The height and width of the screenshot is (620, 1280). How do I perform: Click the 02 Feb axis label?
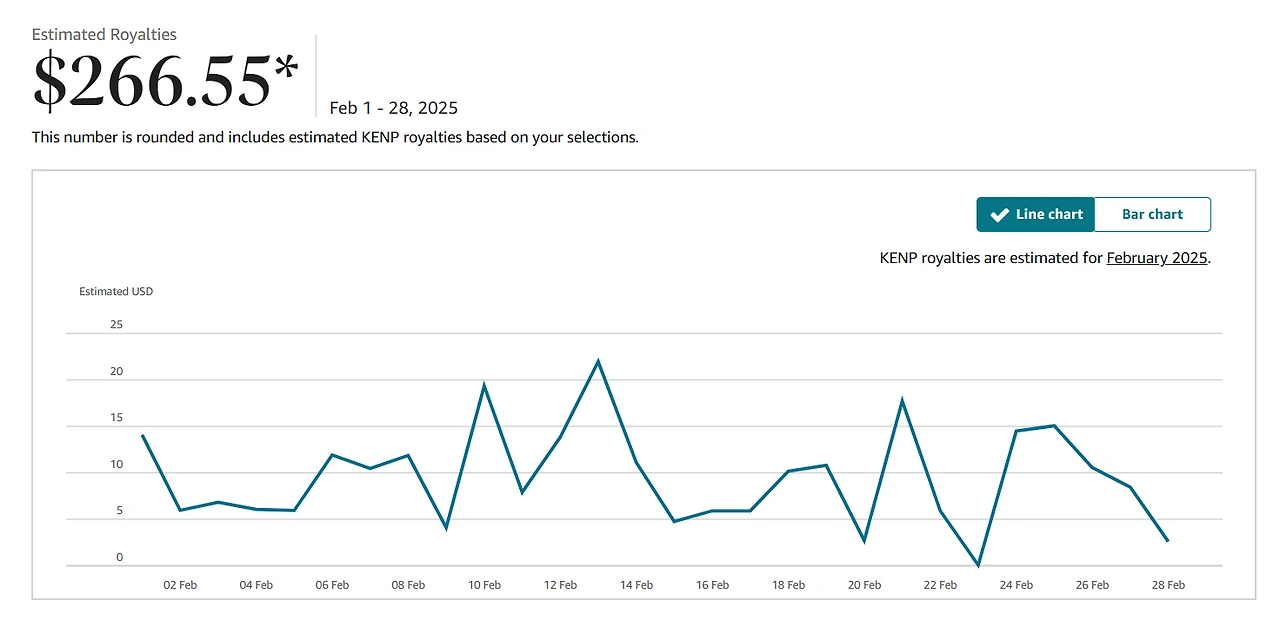click(x=180, y=585)
